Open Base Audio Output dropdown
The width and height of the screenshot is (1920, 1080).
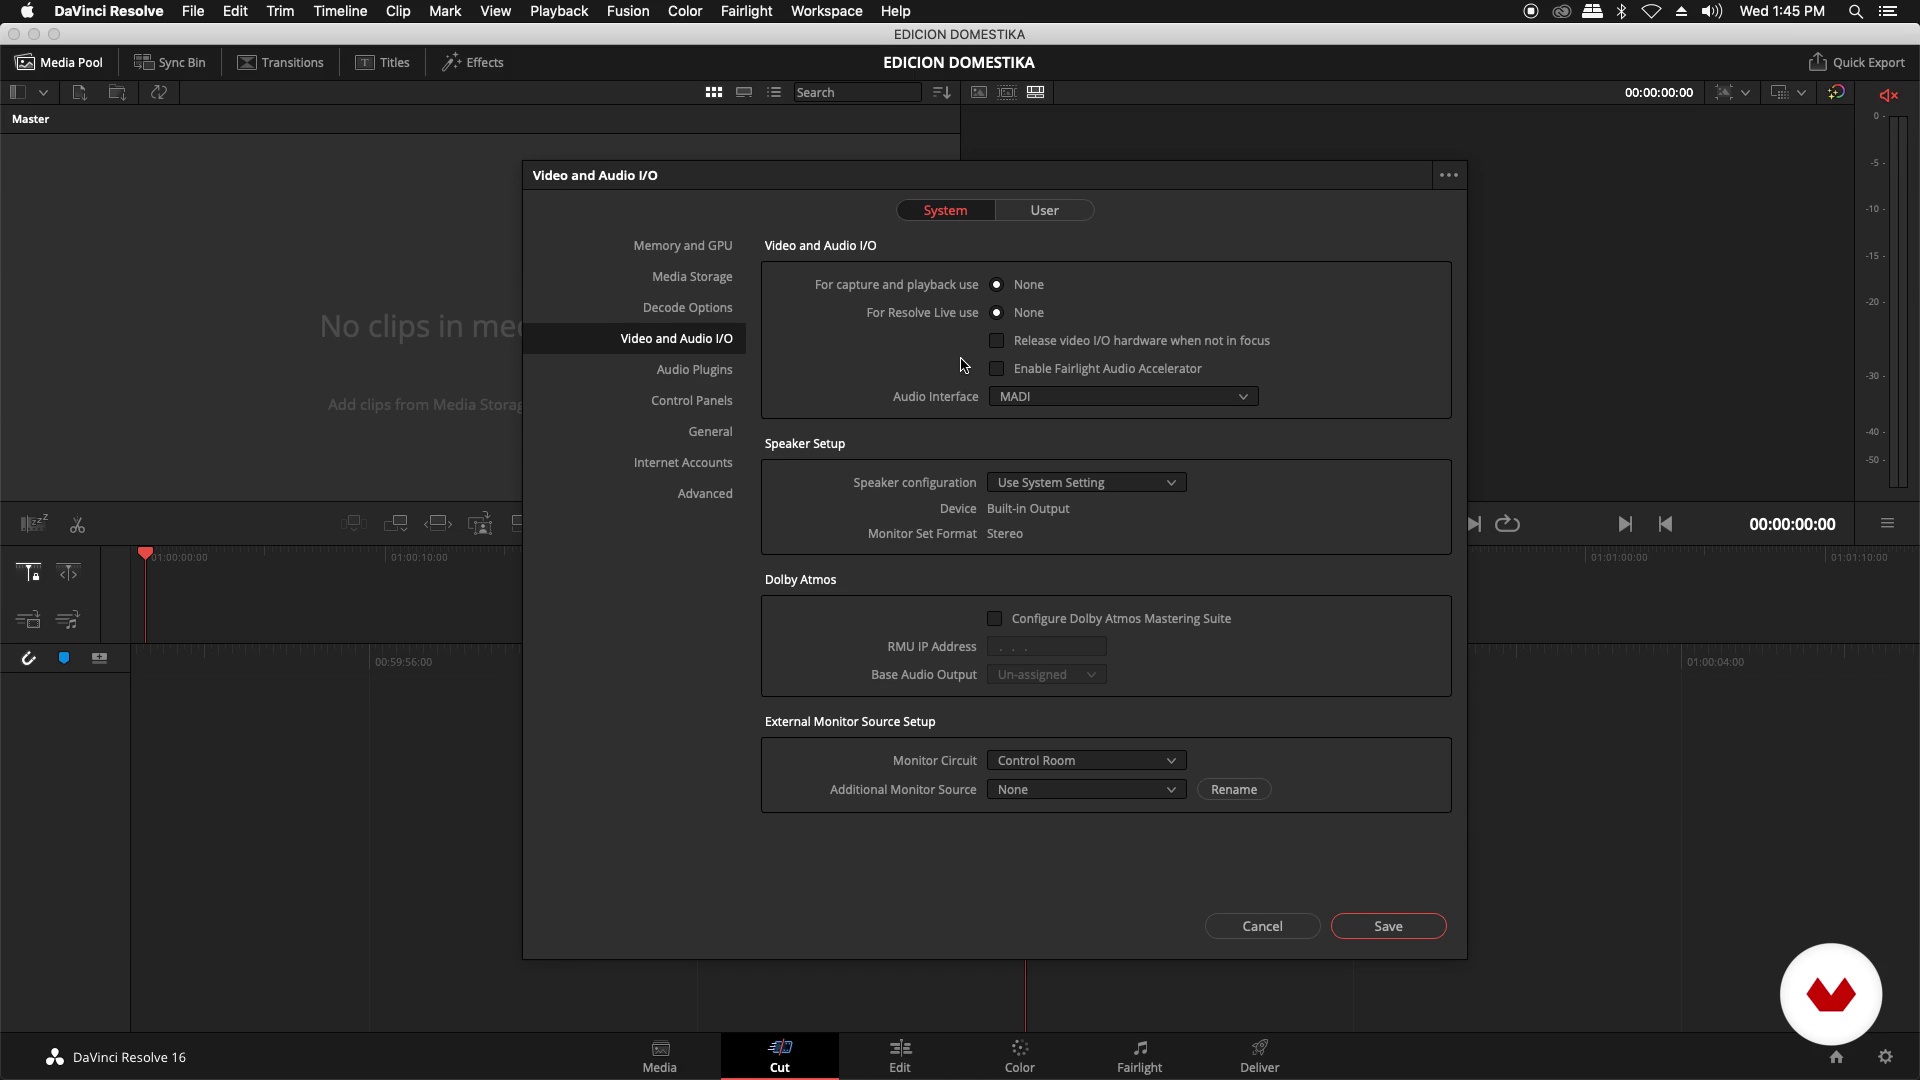click(x=1046, y=675)
